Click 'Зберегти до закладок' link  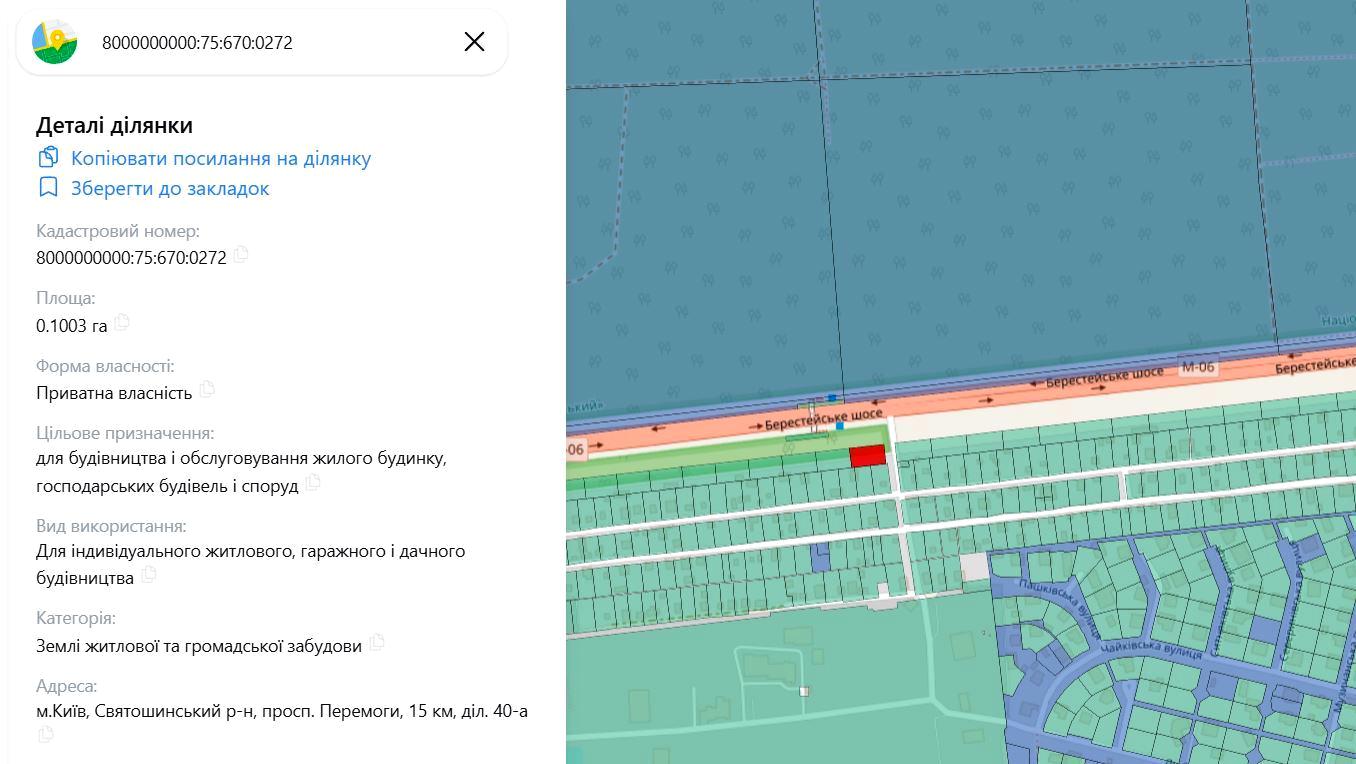(x=170, y=188)
